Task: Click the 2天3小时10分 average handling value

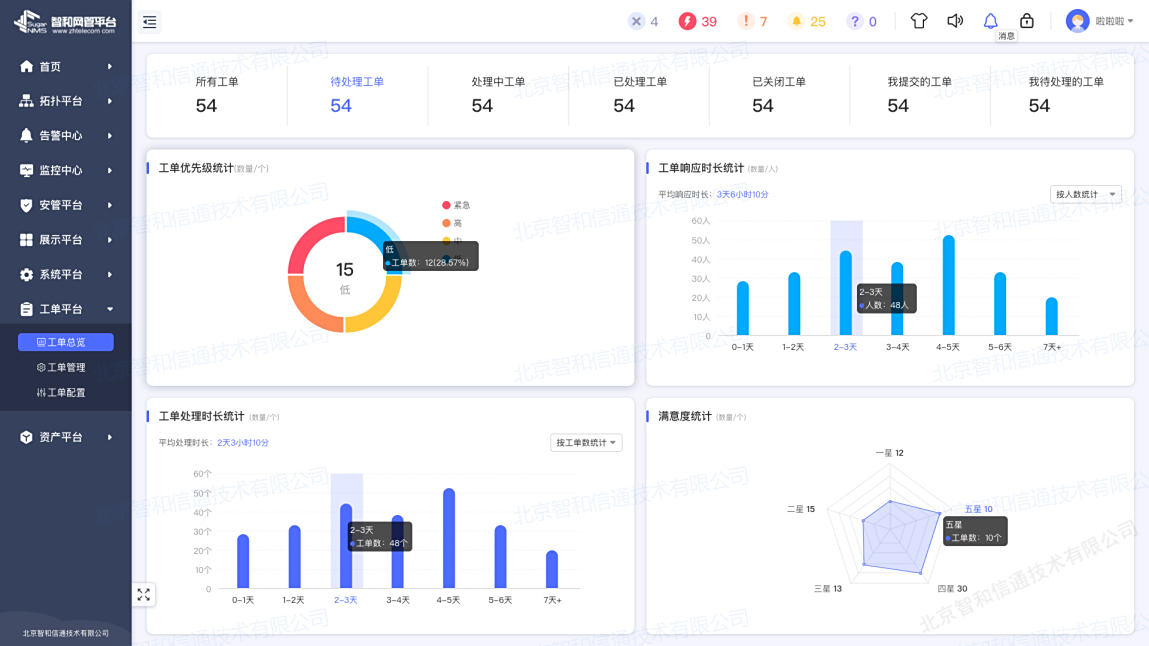Action: coord(243,442)
